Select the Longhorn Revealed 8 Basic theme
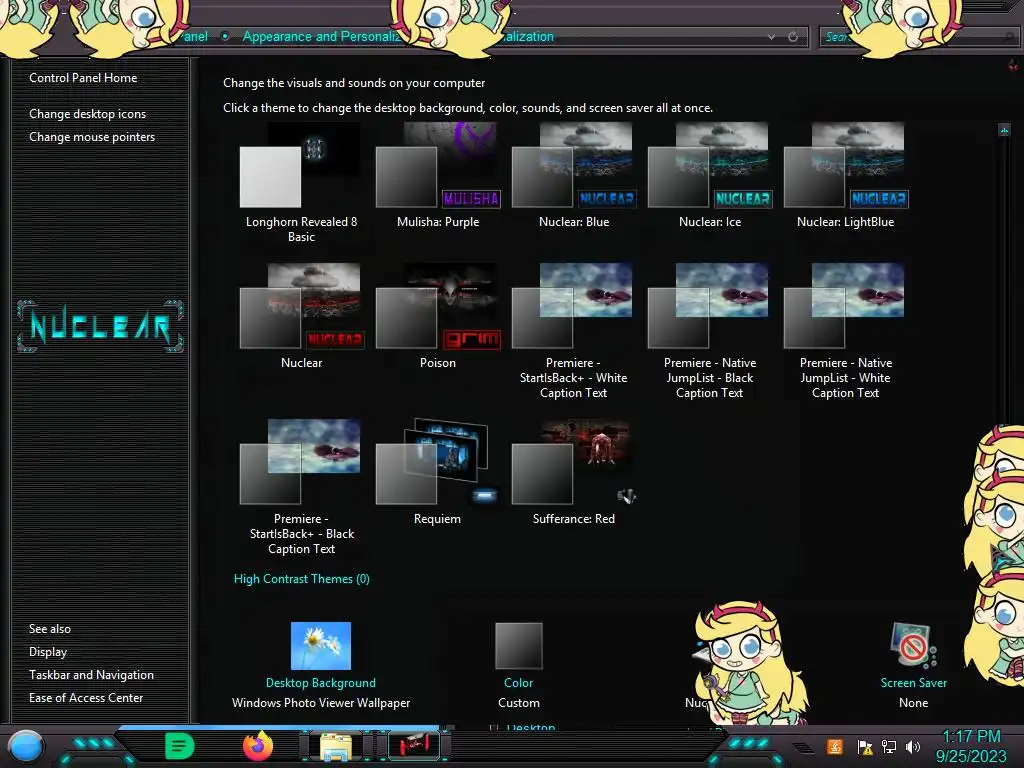 pos(301,183)
